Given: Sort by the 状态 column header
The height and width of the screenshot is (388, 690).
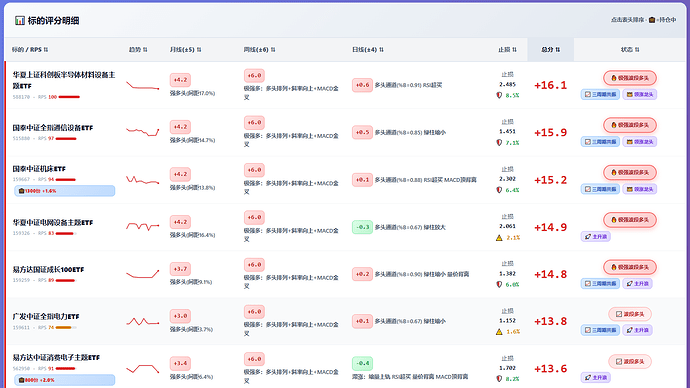Looking at the screenshot, I should point(630,50).
